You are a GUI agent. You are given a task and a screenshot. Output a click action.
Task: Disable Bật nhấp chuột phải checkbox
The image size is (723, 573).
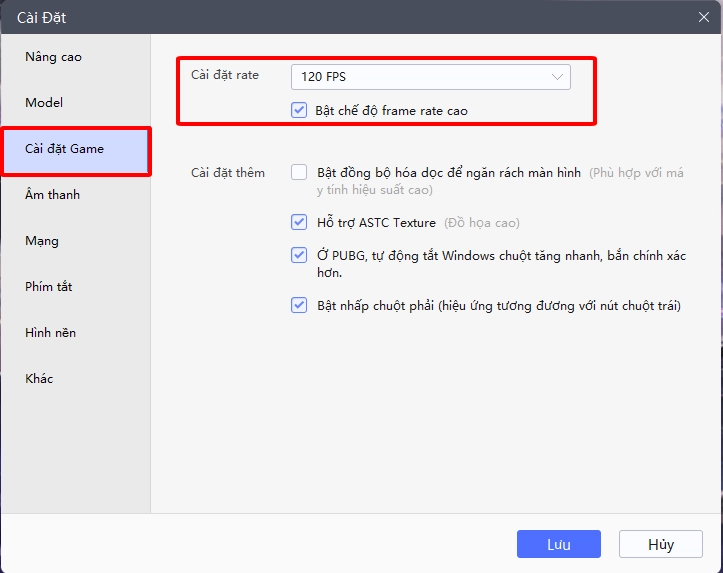pos(299,305)
